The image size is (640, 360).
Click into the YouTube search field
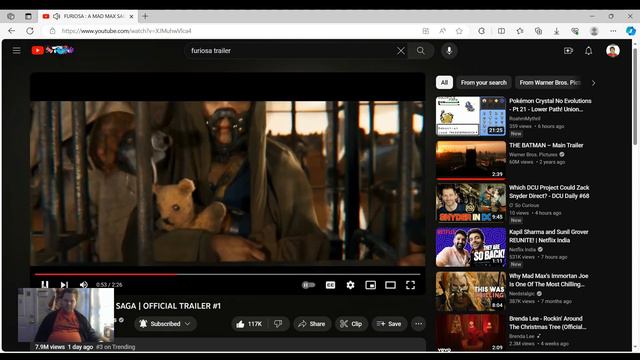click(292, 51)
